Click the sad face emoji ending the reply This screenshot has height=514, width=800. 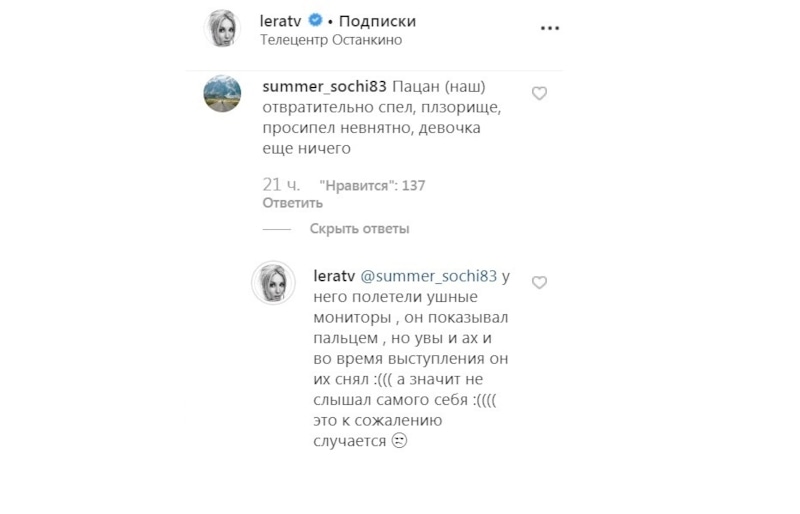398,441
